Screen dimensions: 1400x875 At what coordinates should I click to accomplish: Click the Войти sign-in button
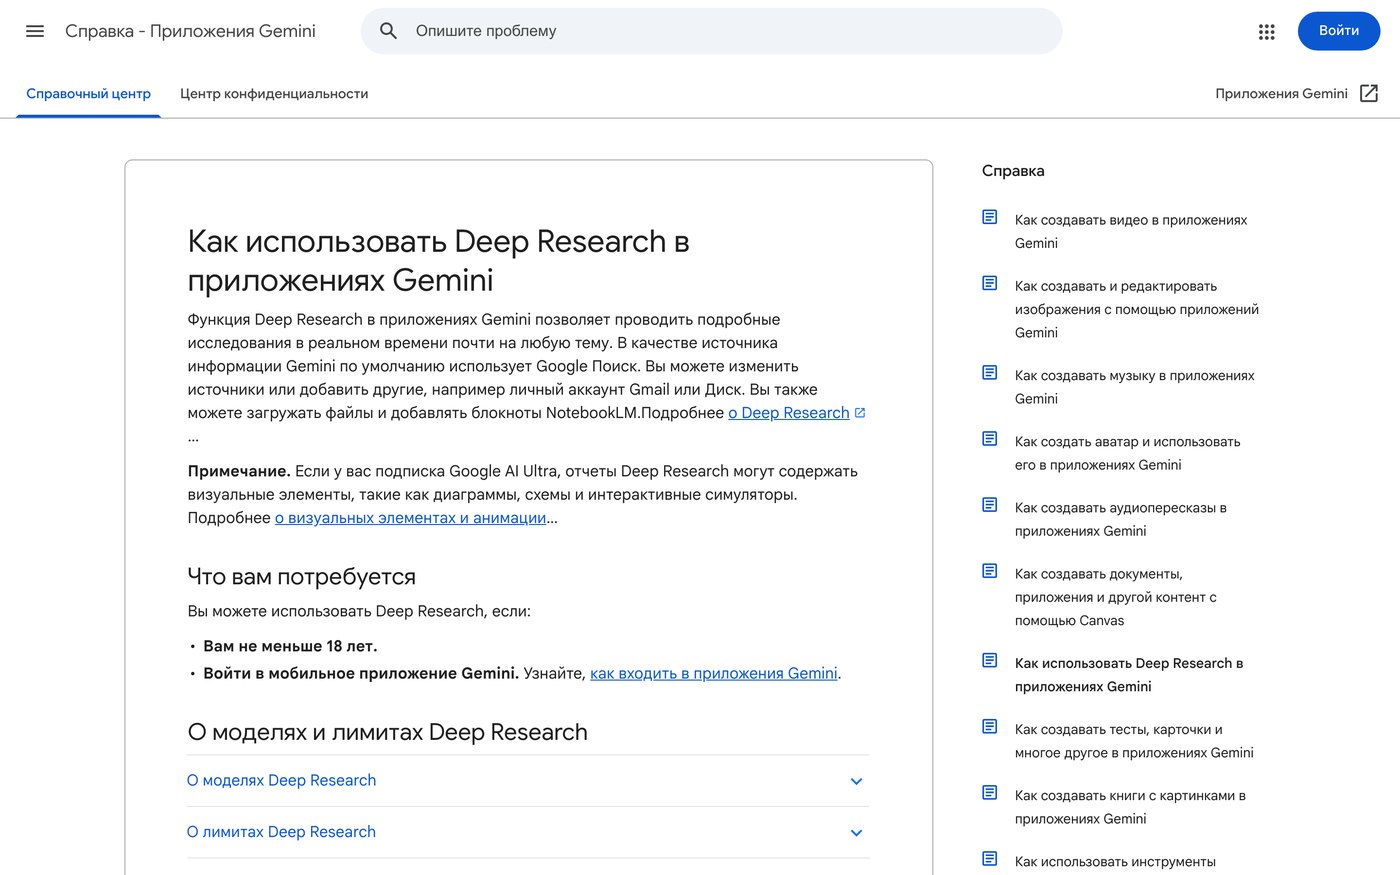coord(1338,31)
